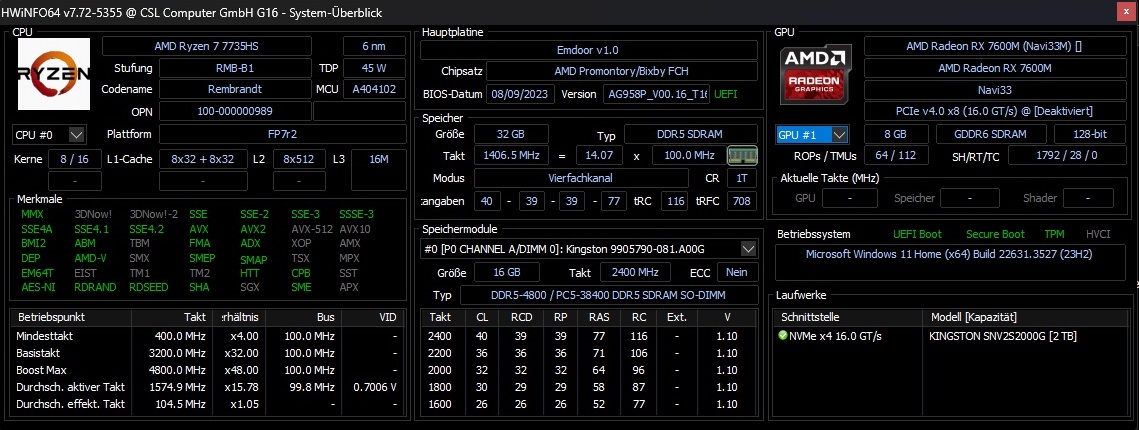Click the AMD Radeon Graphics logo
Screen dimensions: 1139x430
tap(816, 74)
